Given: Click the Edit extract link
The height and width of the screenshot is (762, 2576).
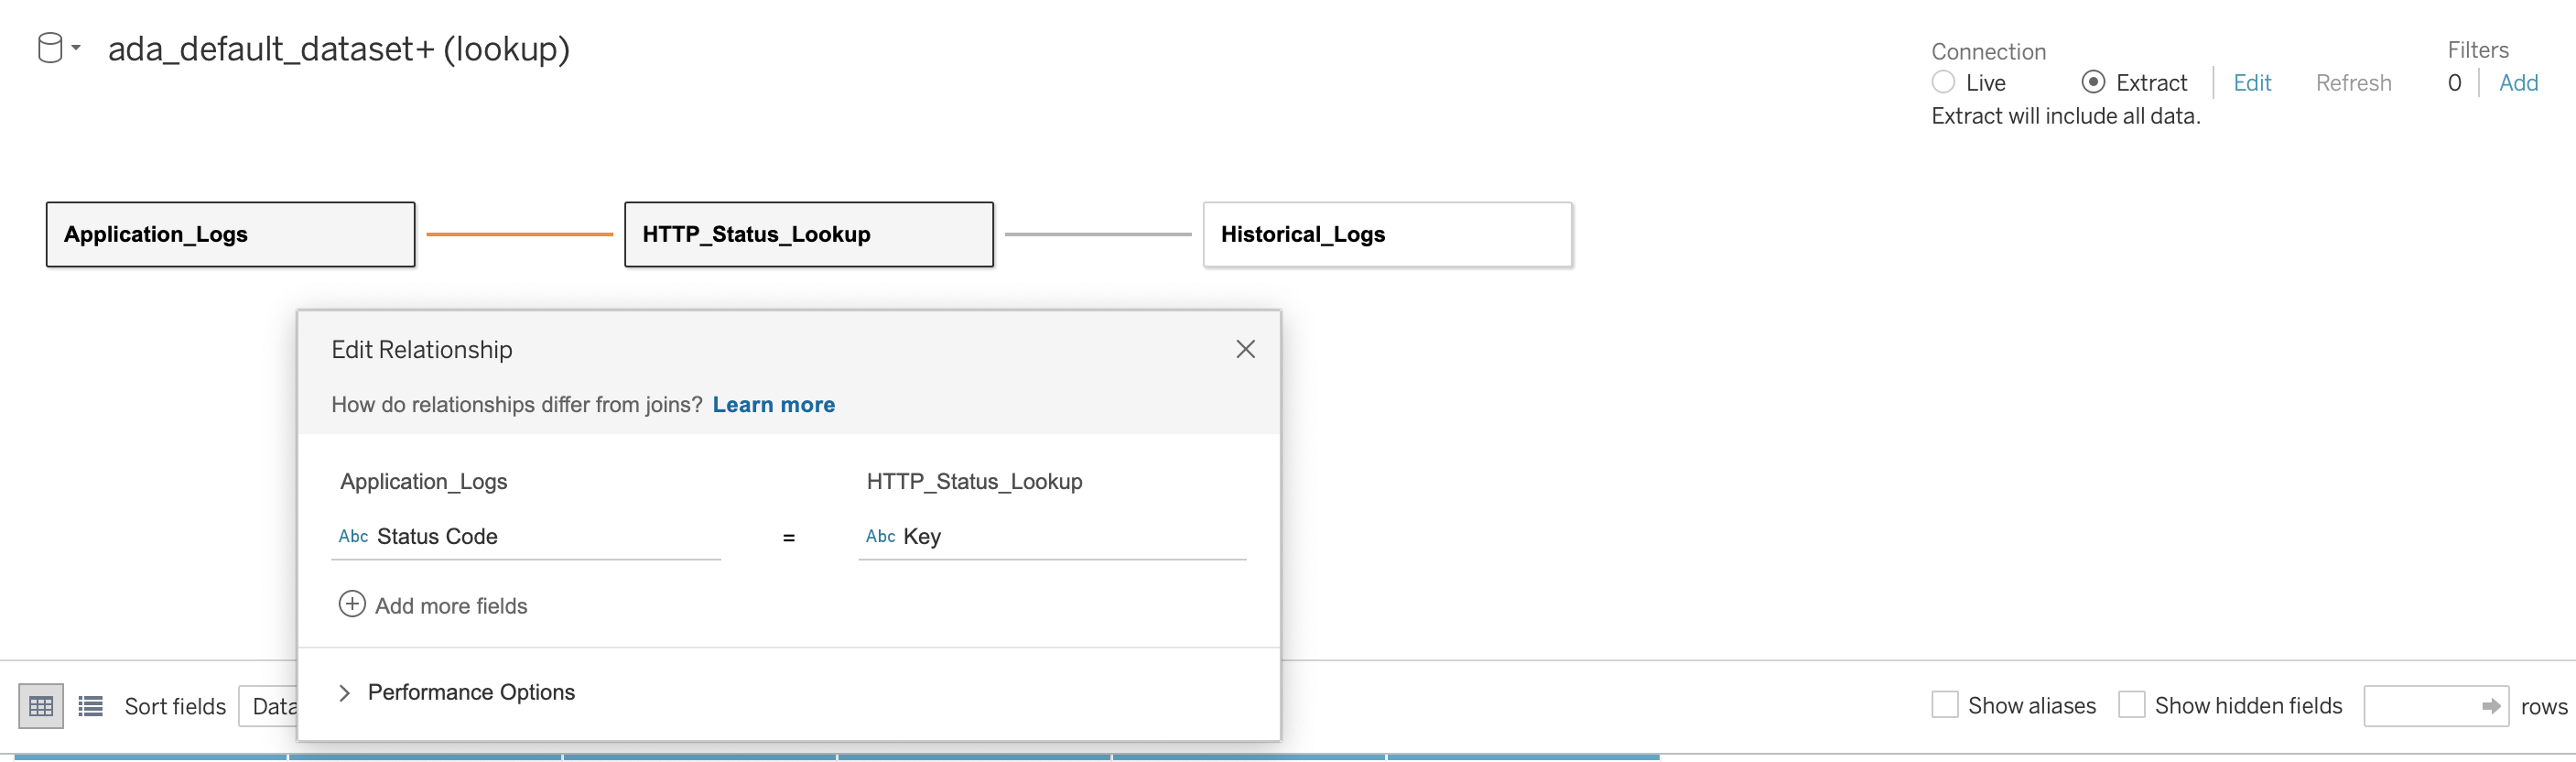Looking at the screenshot, I should 2252,83.
